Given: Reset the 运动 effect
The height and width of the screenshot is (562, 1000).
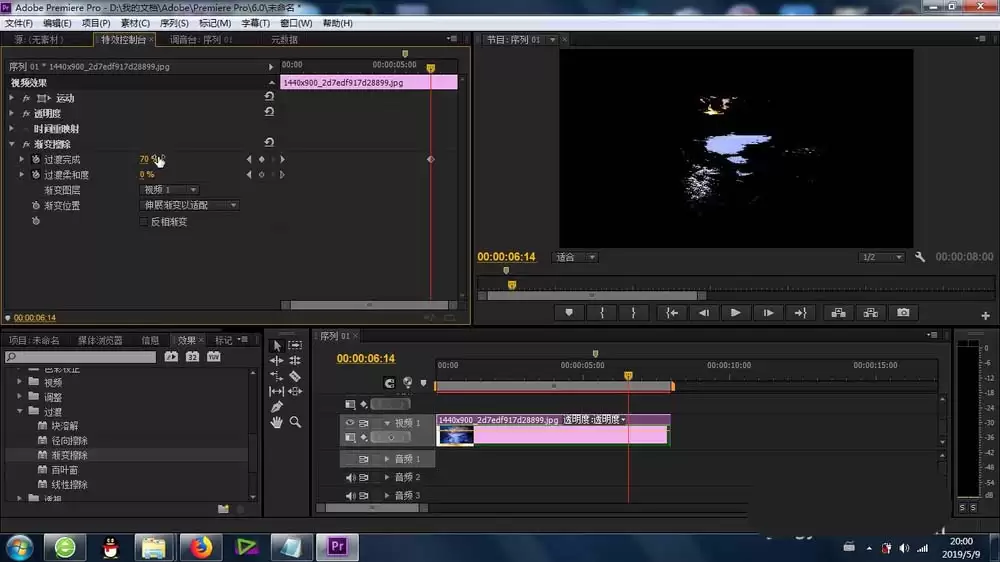Looking at the screenshot, I should (269, 96).
